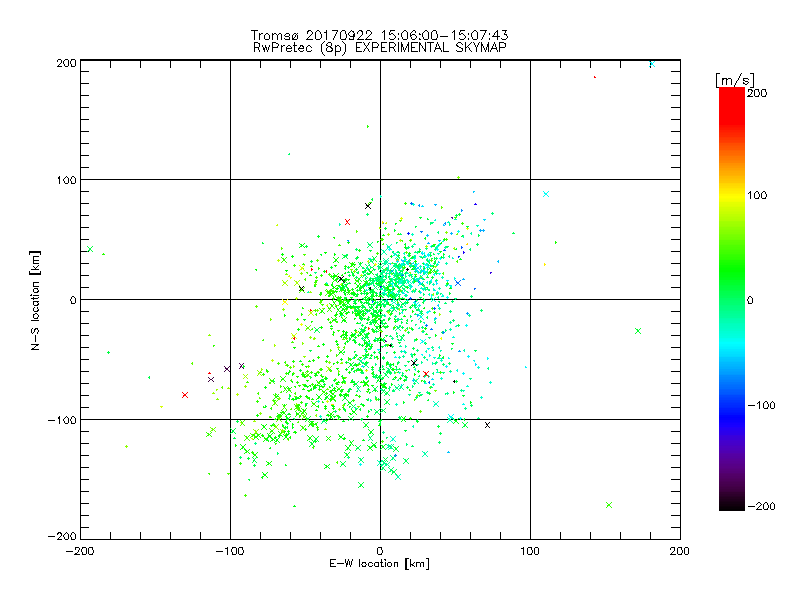Click the x-axis tick label "200"

[x=680, y=551]
